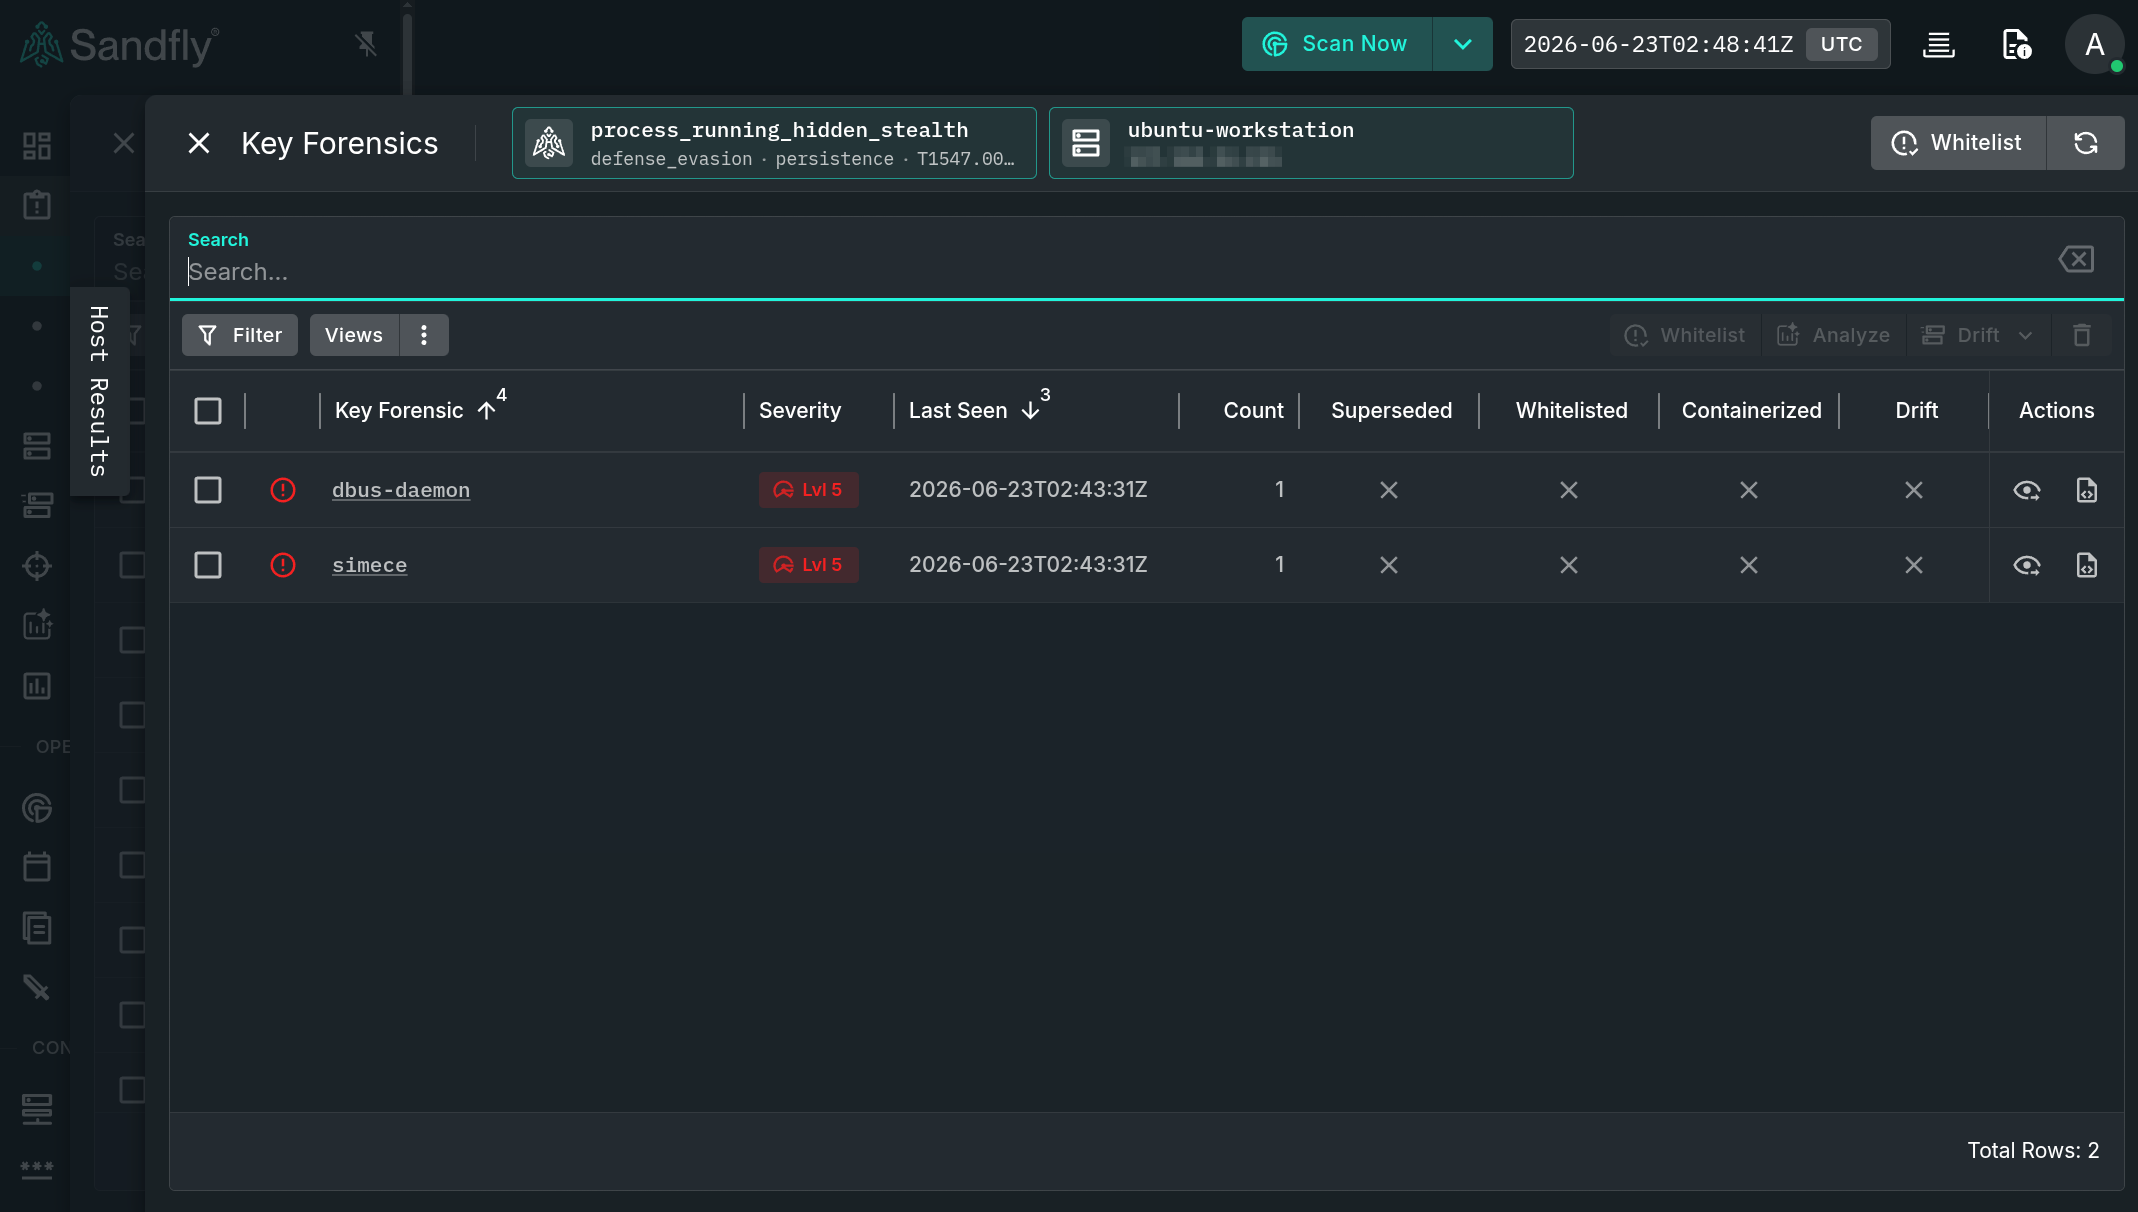Image resolution: width=2138 pixels, height=1212 pixels.
Task: View simece result eye icon
Action: [2027, 565]
